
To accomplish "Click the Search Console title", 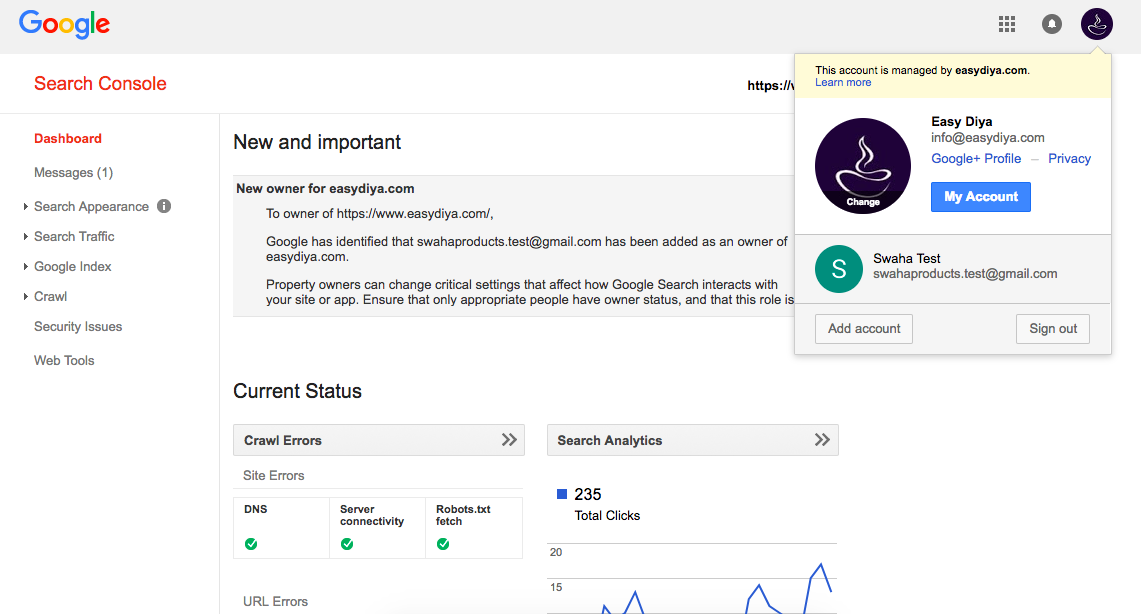I will pos(100,84).
